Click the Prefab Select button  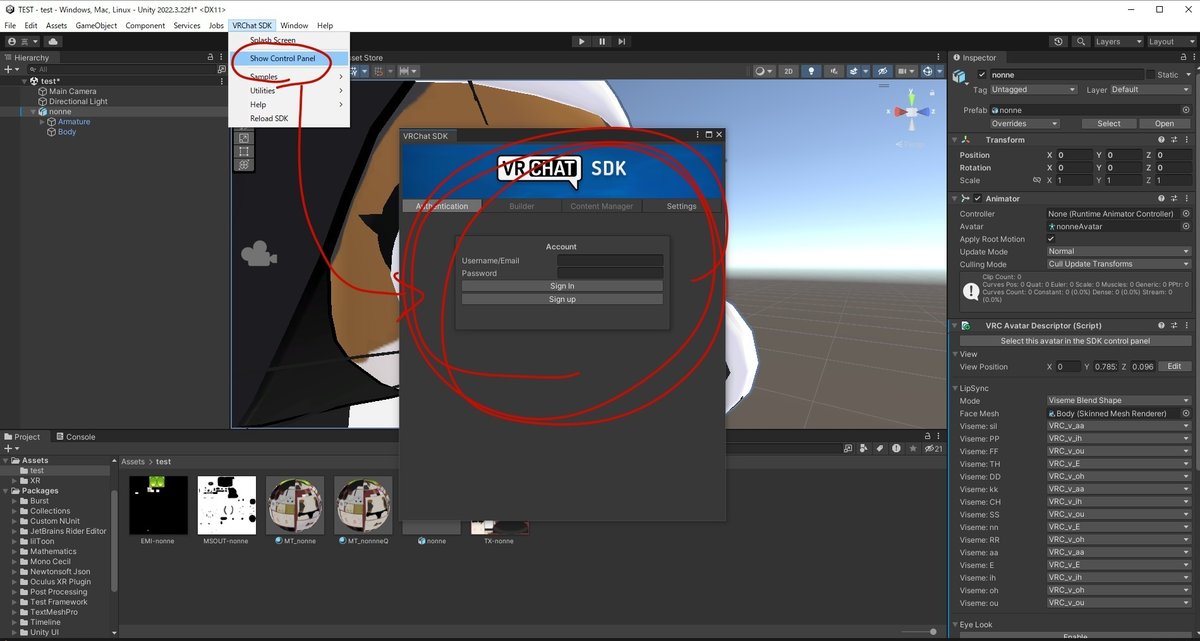click(1109, 124)
